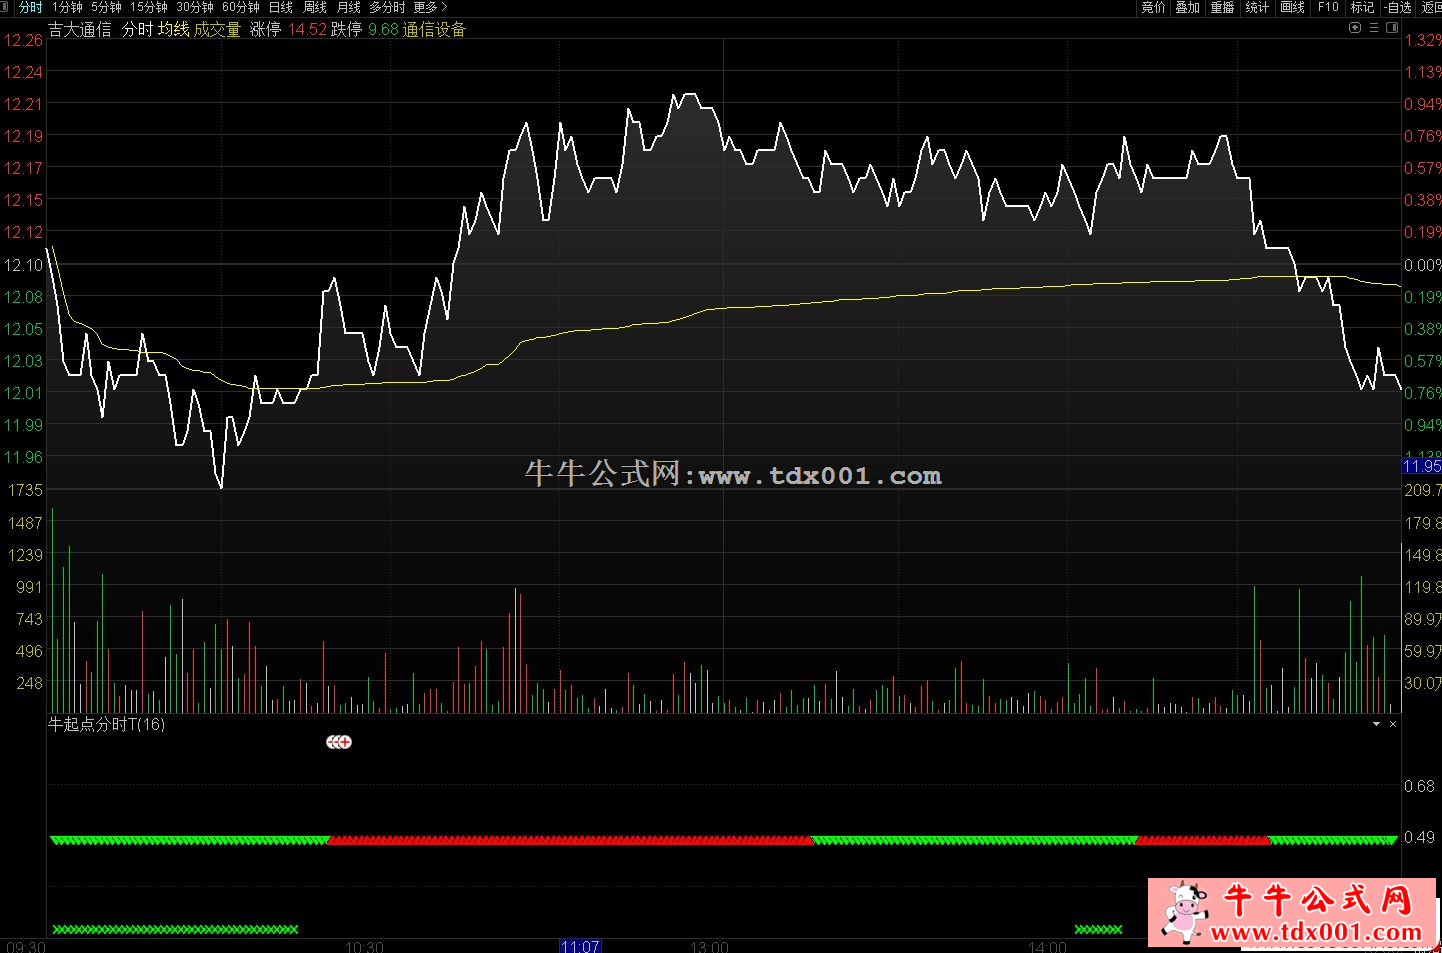The height and width of the screenshot is (953, 1442).
Task: Switch to the 1分钟 period tab
Action: 67,7
